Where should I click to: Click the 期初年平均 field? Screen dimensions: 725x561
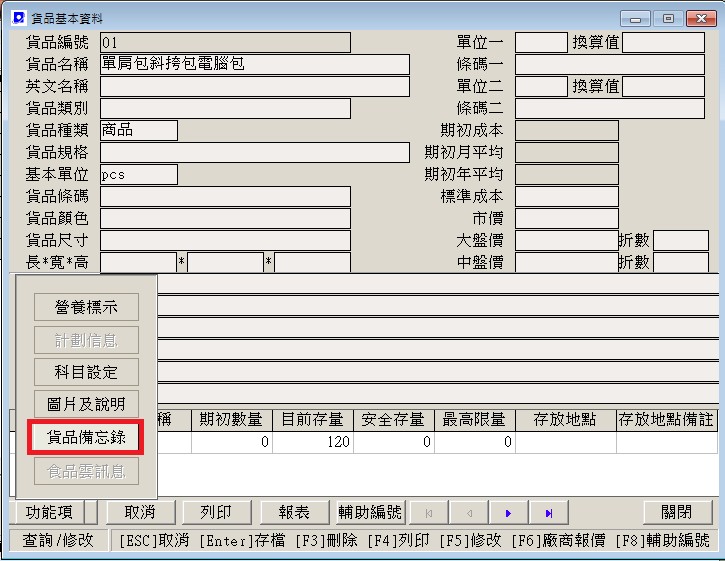(x=567, y=174)
